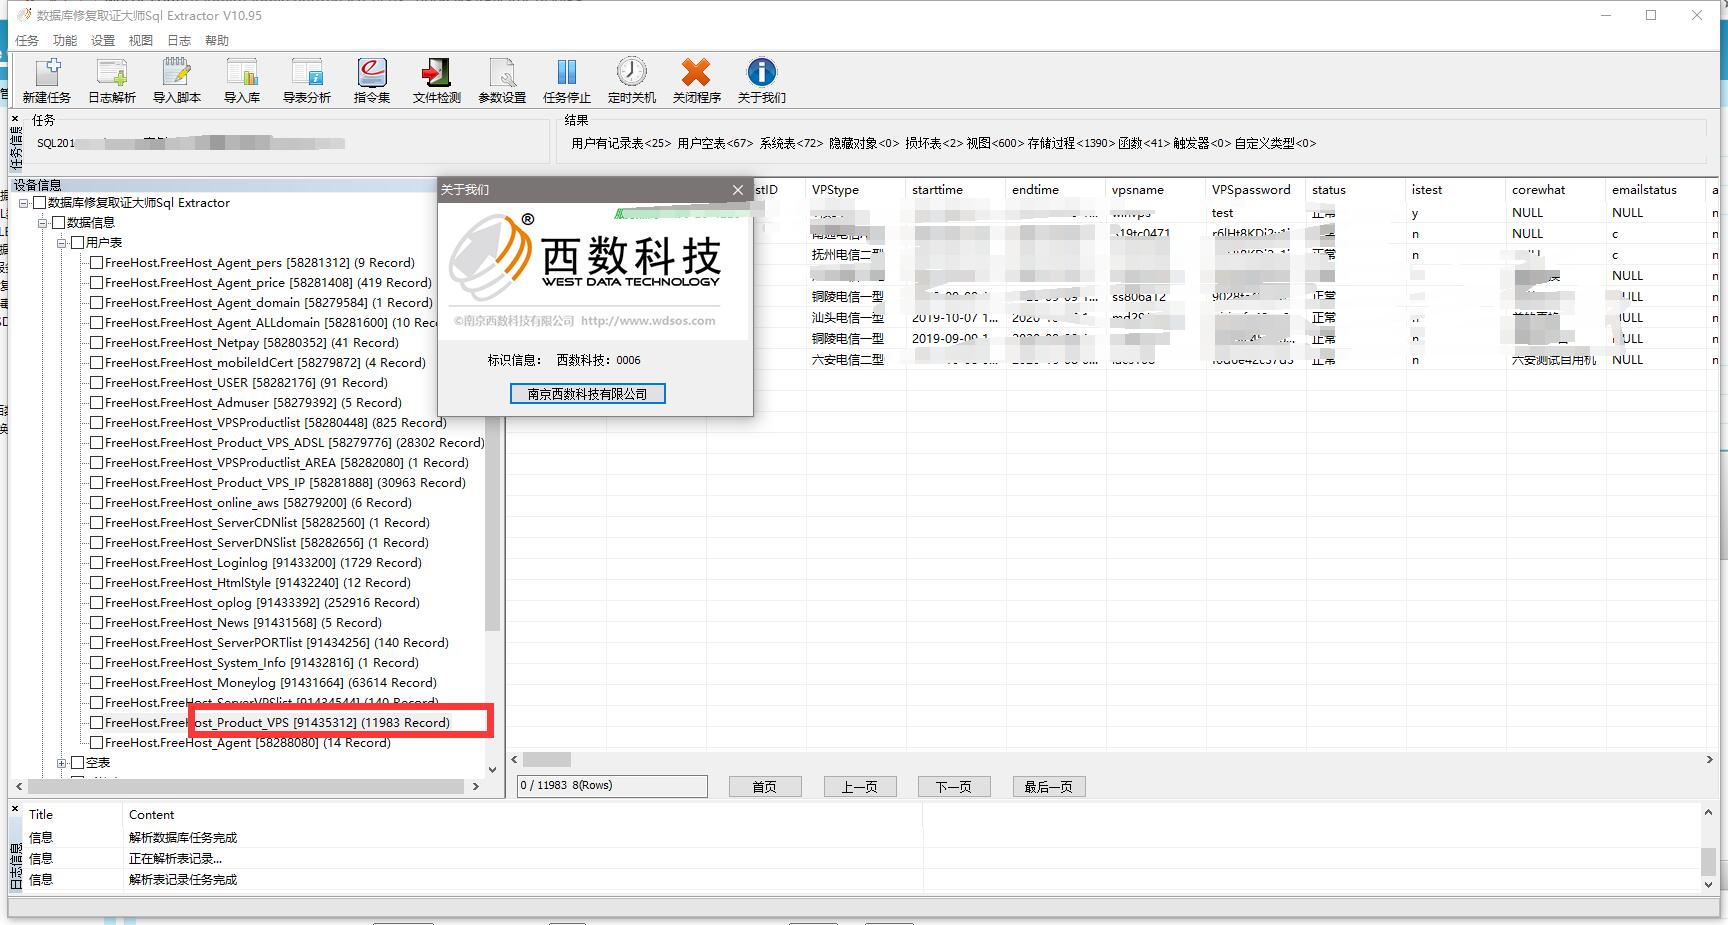The width and height of the screenshot is (1728, 925).
Task: Open the 功能 menu
Action: click(65, 41)
